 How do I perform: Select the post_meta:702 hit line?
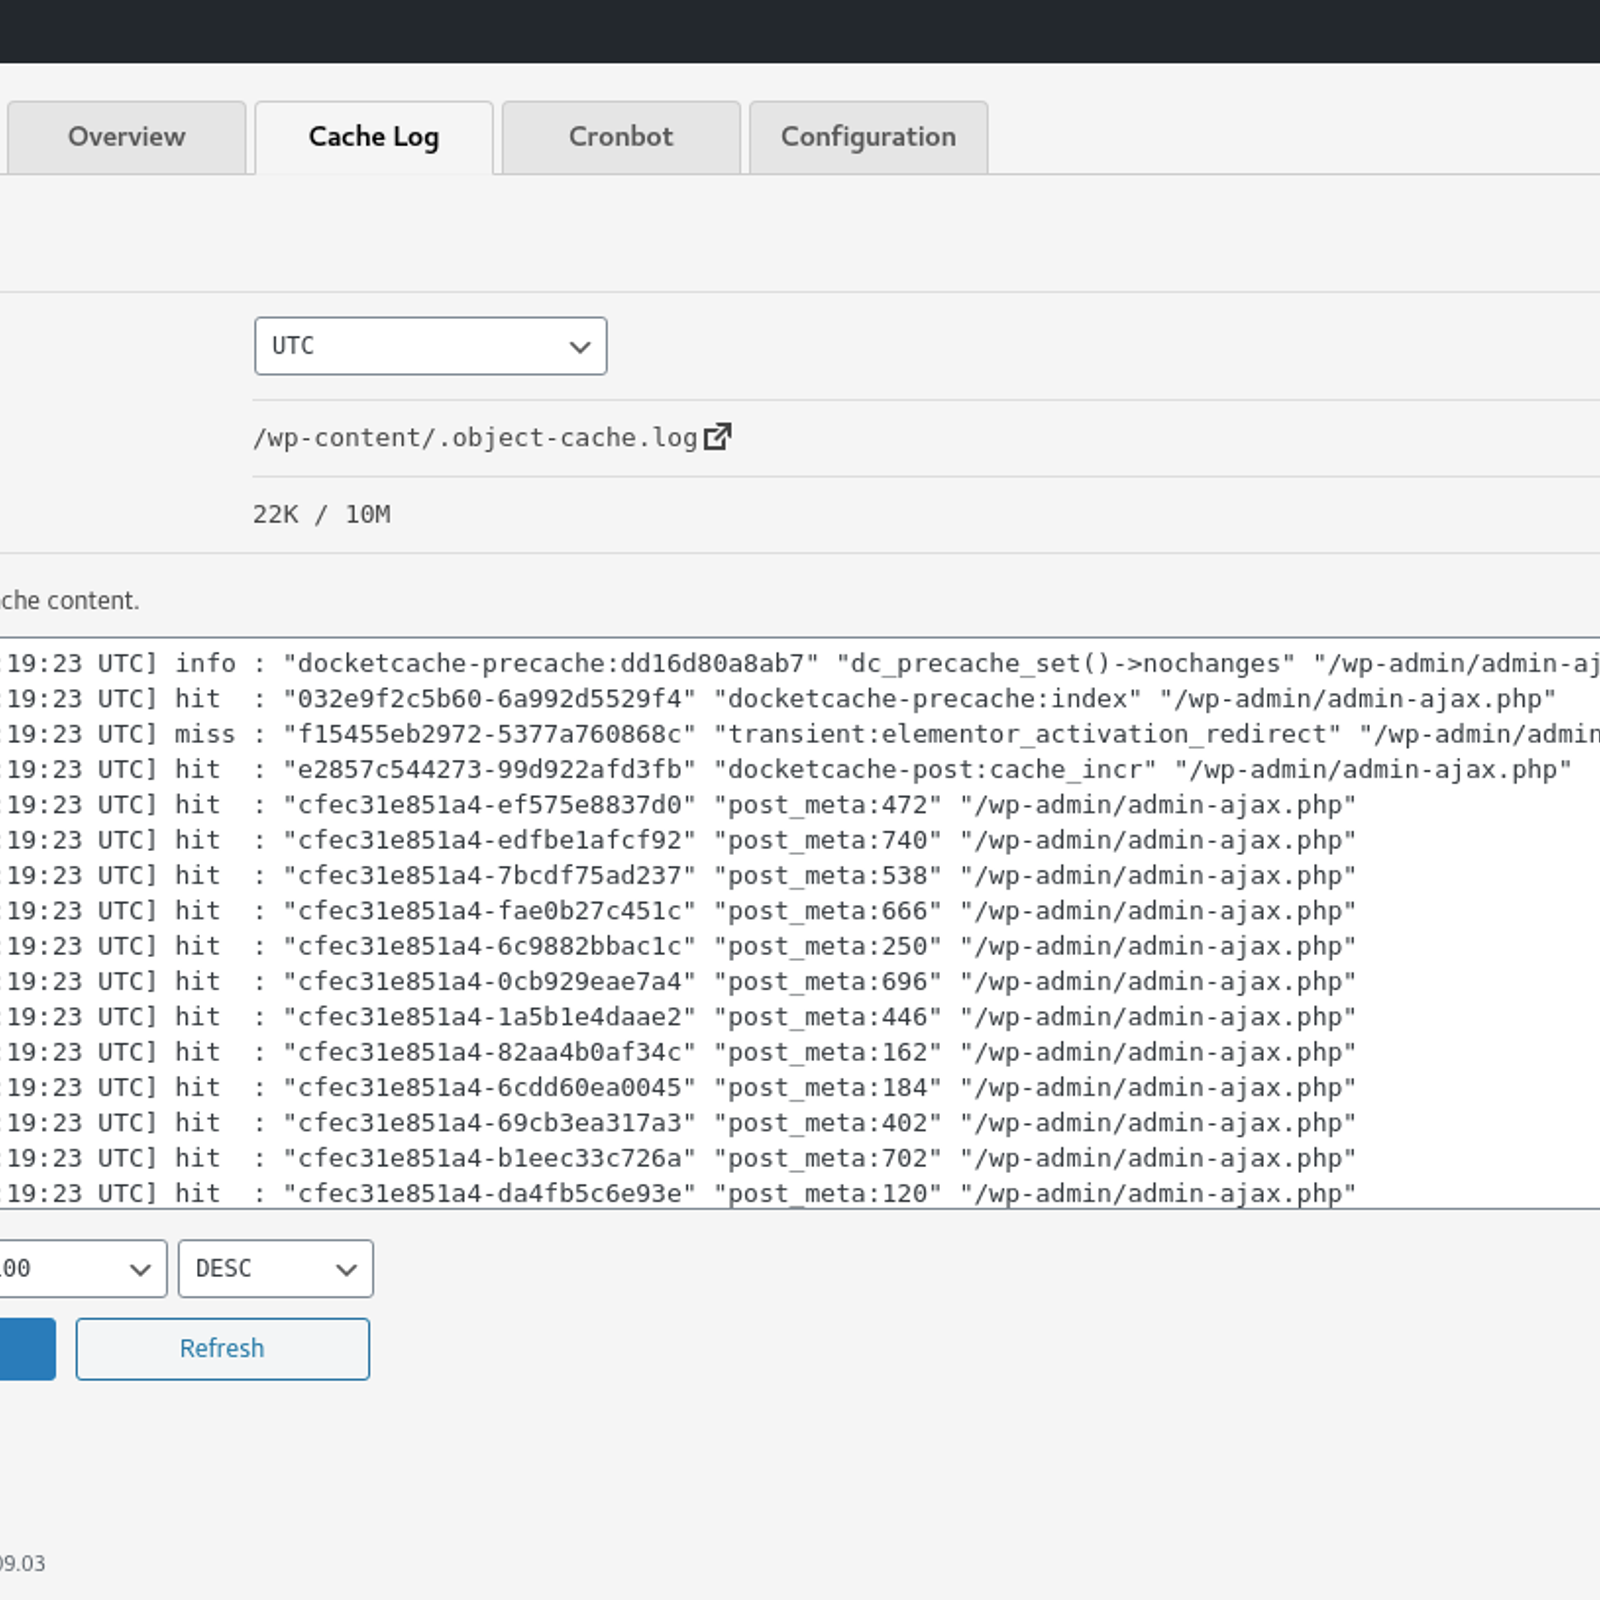point(800,1158)
